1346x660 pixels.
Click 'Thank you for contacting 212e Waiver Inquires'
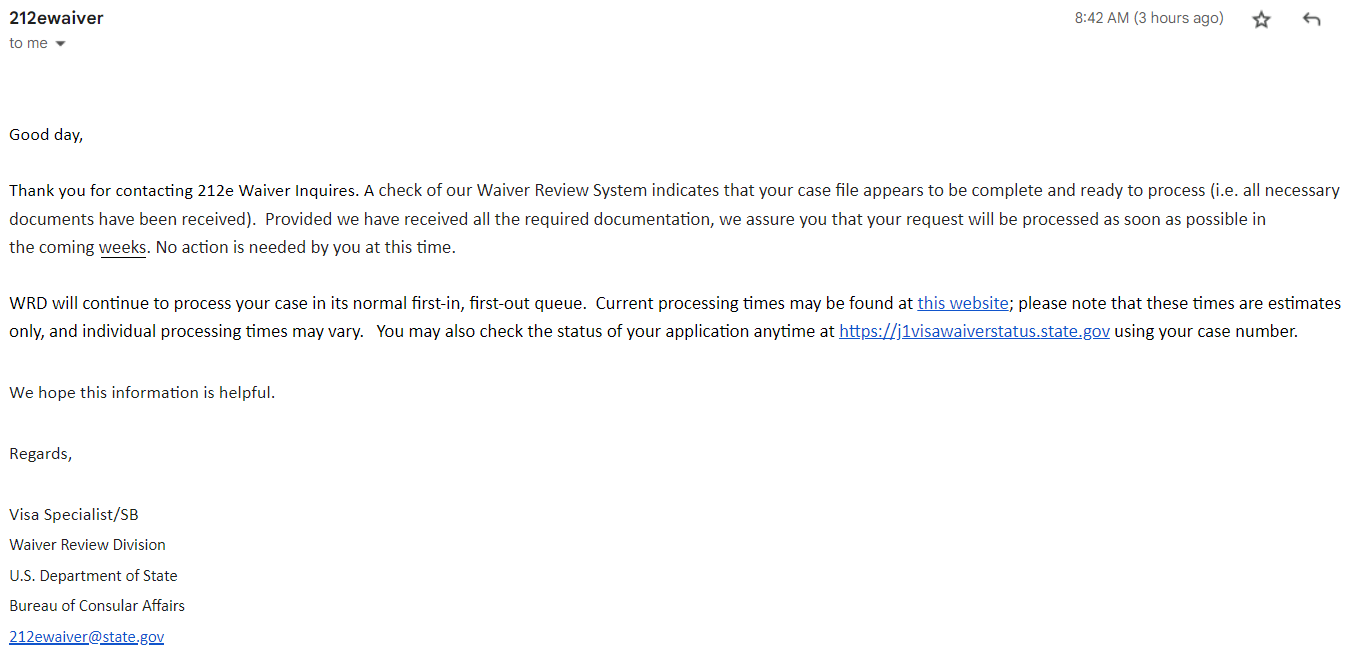183,190
